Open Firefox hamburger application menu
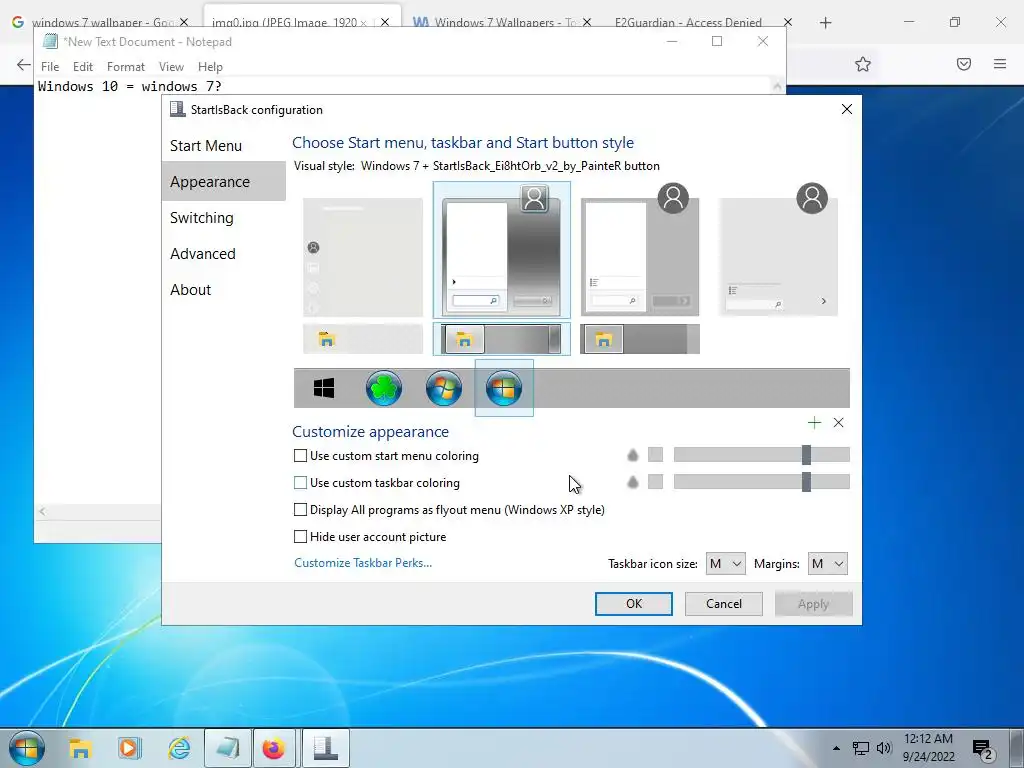Screen dimensions: 1024x768 pyautogui.click(x=1000, y=64)
